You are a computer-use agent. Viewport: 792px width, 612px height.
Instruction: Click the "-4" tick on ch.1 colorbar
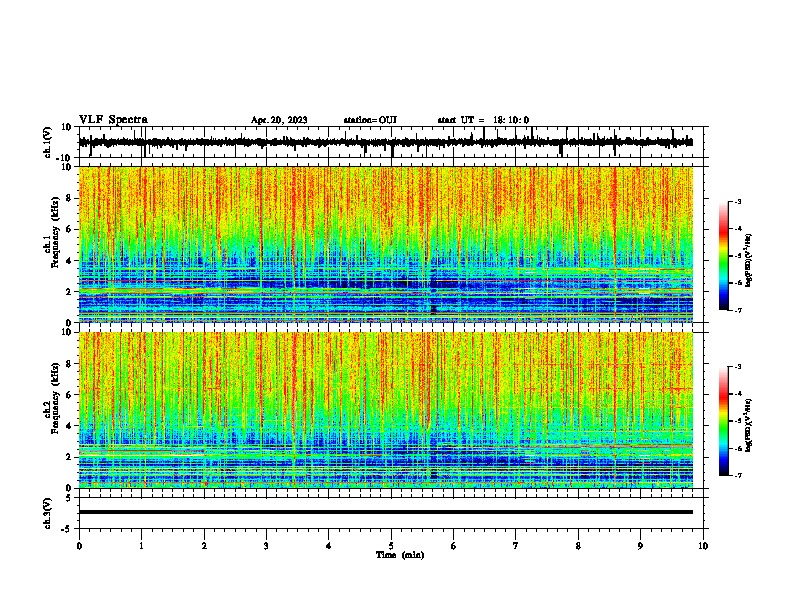(x=738, y=229)
